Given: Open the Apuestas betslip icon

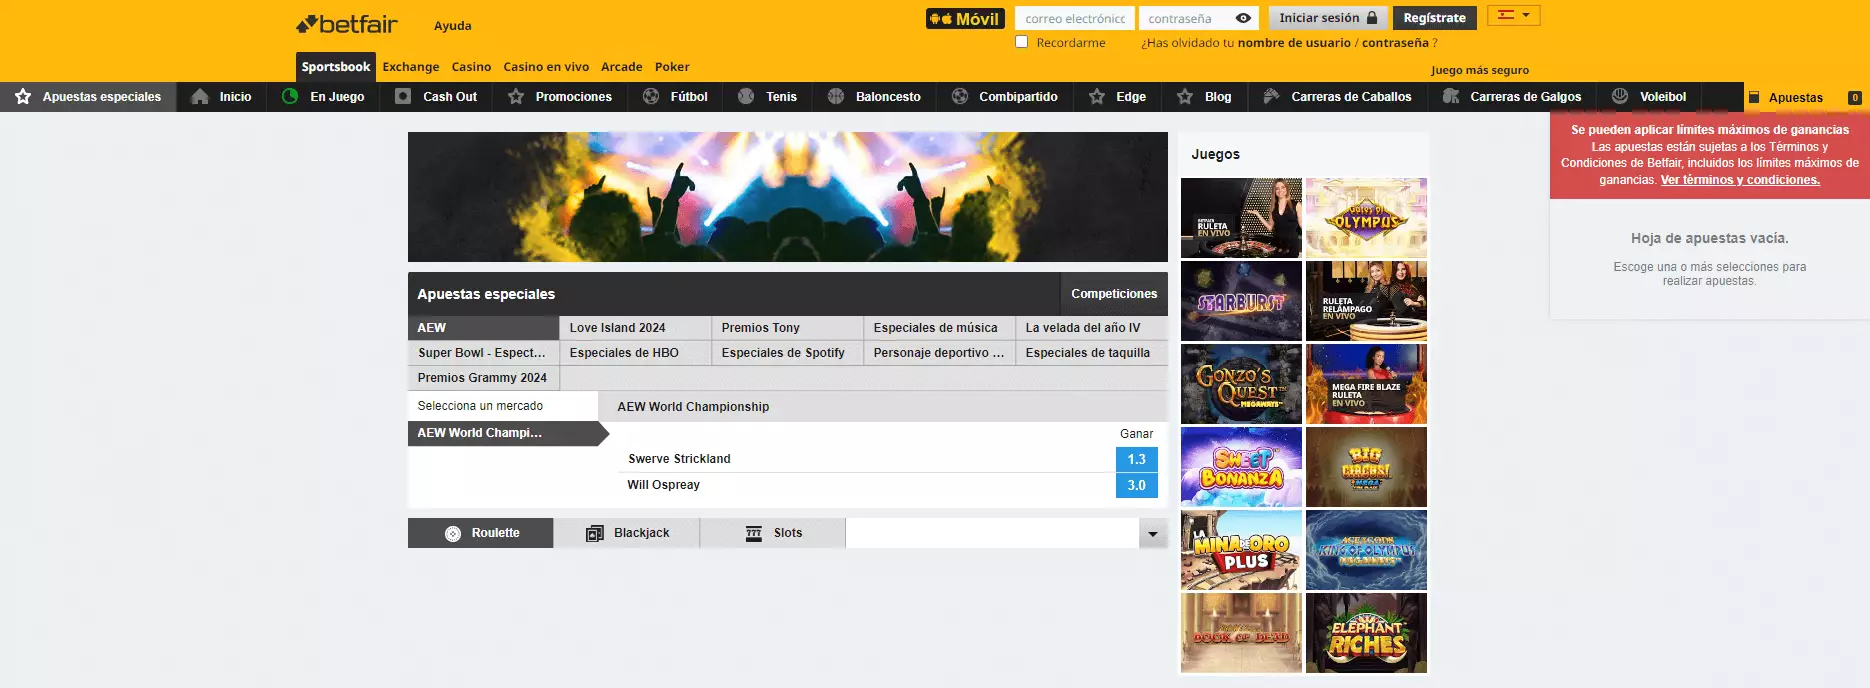Looking at the screenshot, I should pos(1753,98).
